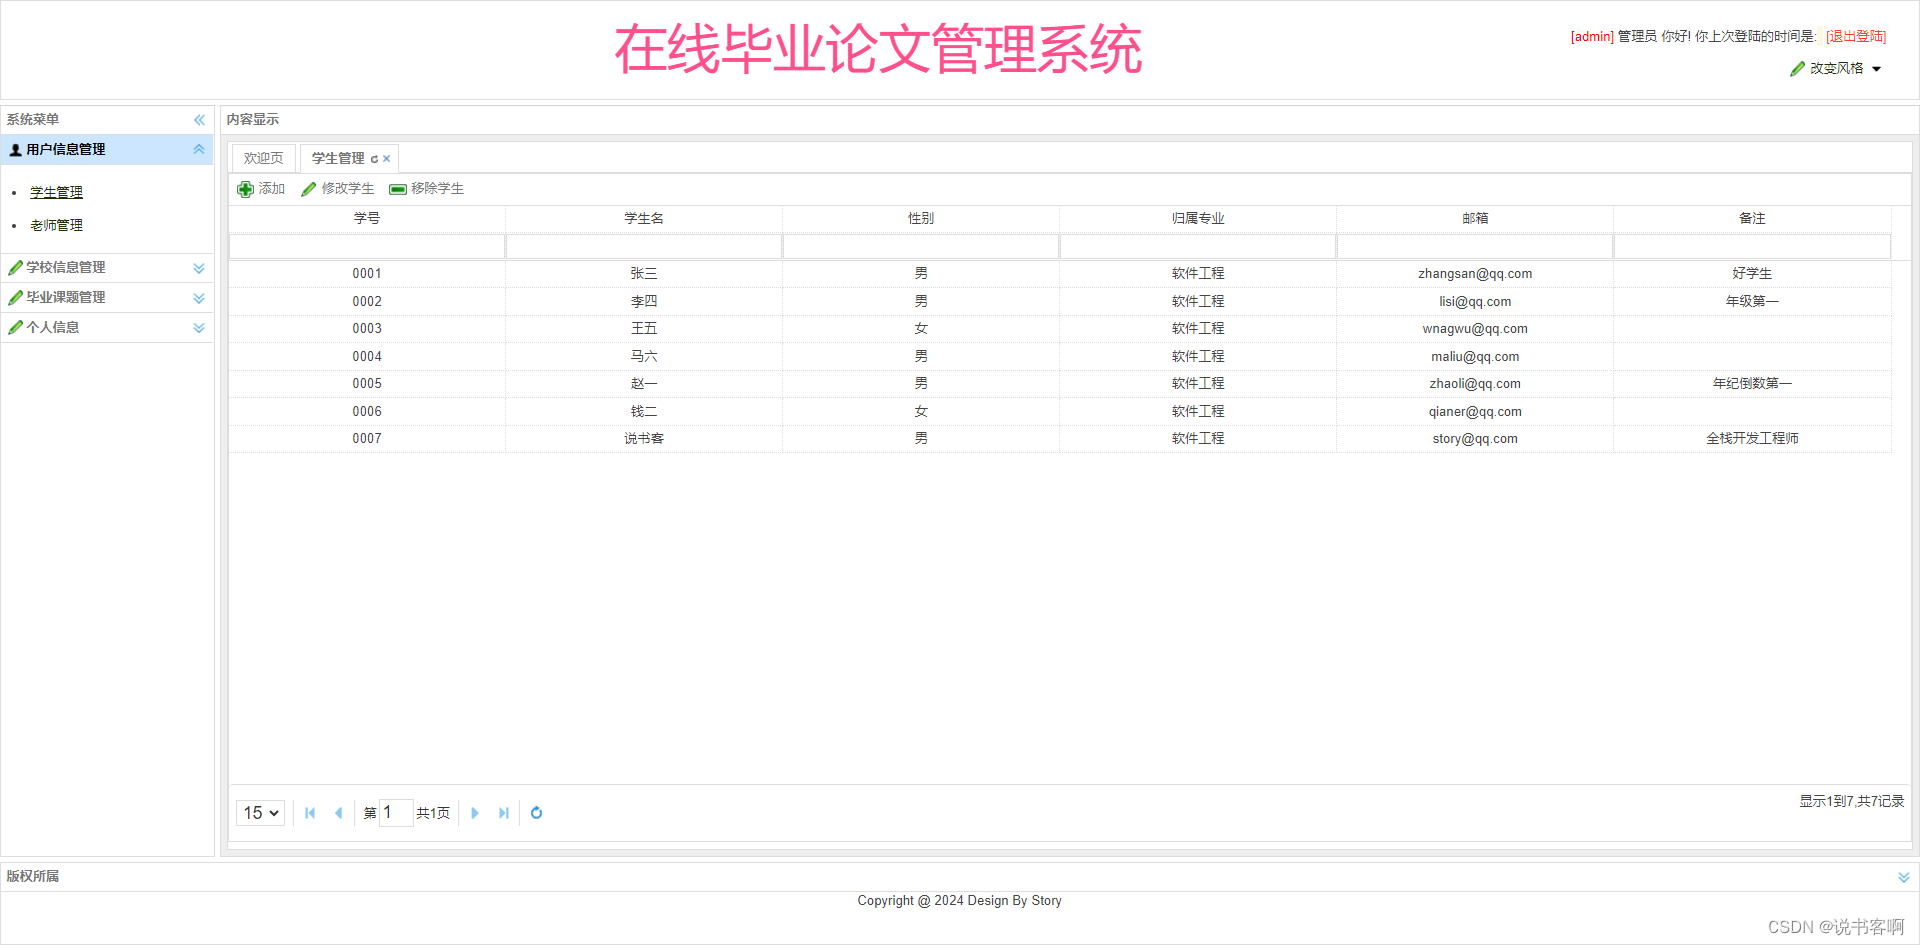Select the row with 学号 0001
This screenshot has height=945, width=1920.
pos(1060,274)
